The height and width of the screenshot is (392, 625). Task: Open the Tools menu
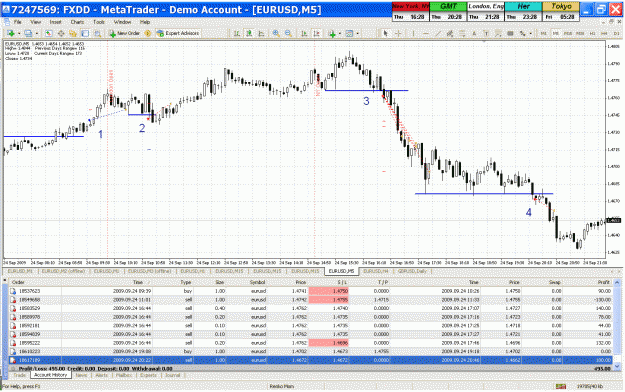[x=99, y=22]
